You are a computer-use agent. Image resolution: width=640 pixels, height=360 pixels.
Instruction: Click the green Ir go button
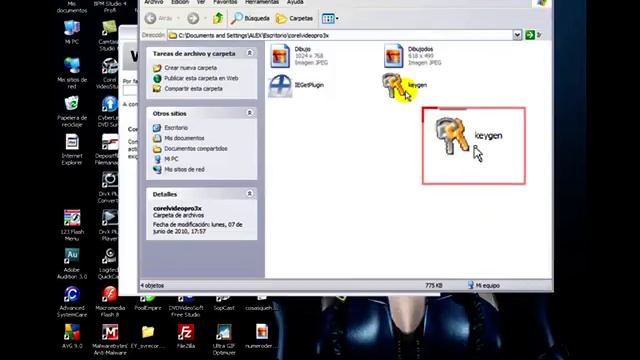tap(530, 35)
